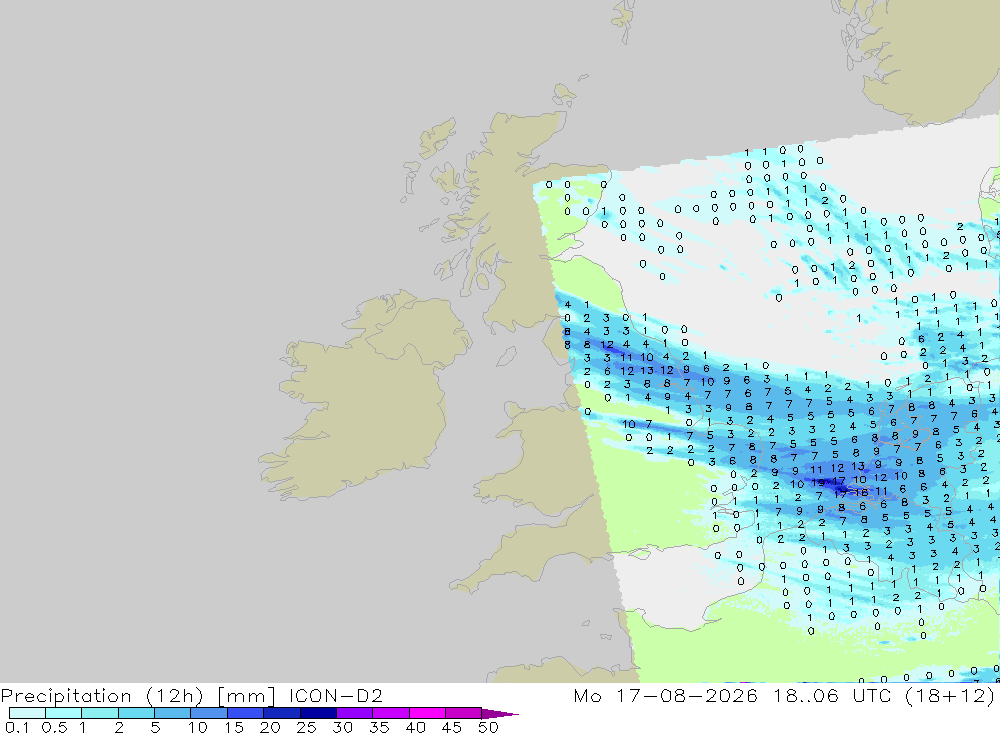The height and width of the screenshot is (733, 1000).
Task: Select the date Mo 17-08-2026 text
Action: tap(665, 695)
